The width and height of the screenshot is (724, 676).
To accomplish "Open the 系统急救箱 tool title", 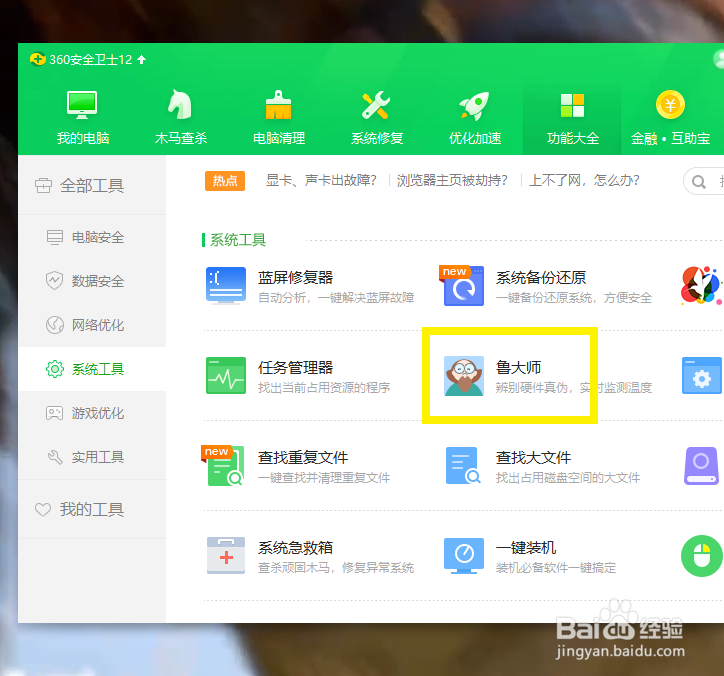I will click(296, 548).
